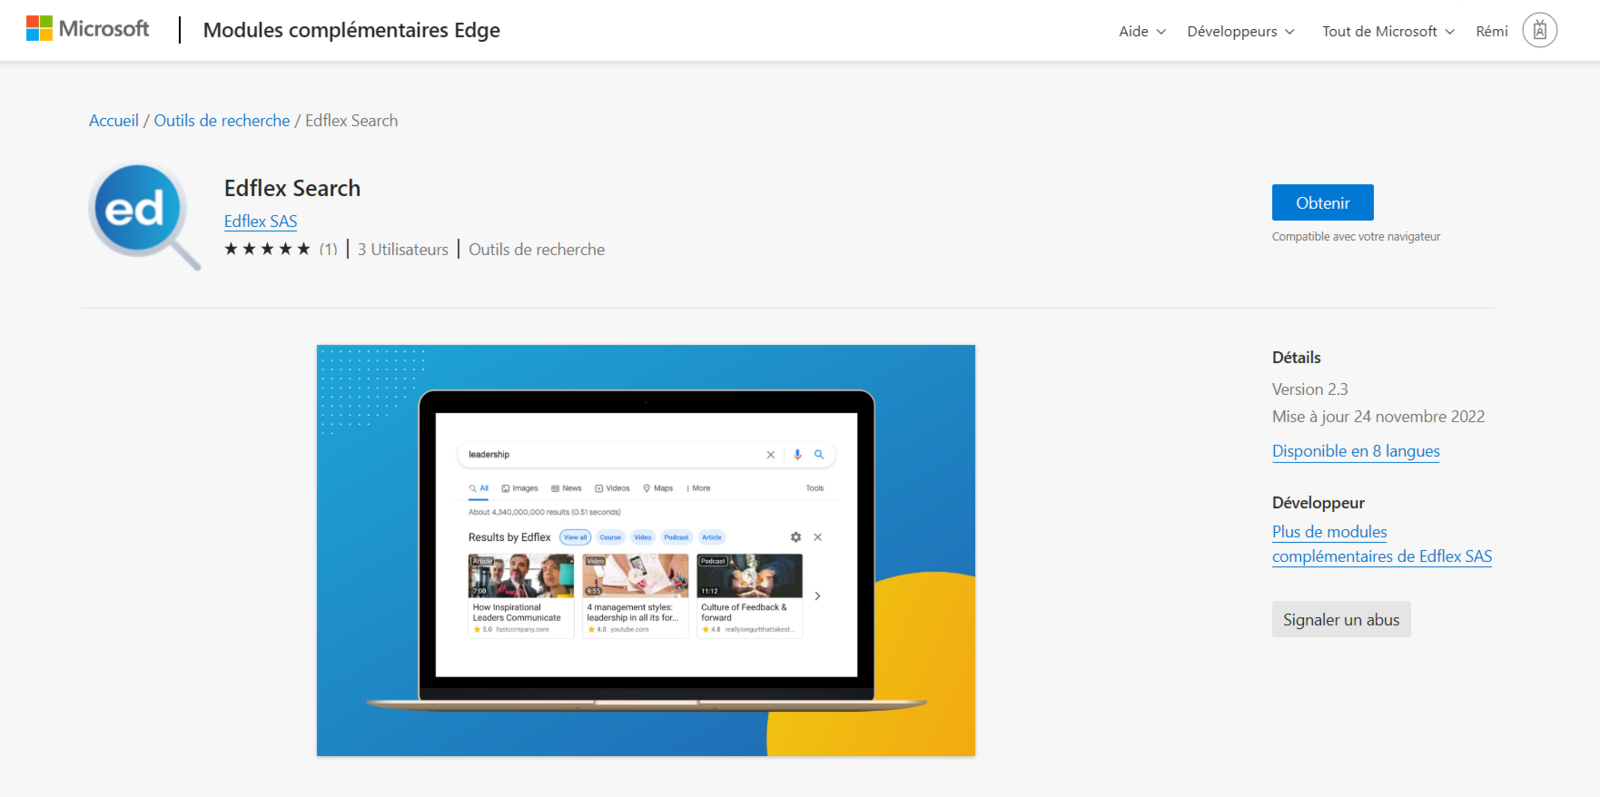This screenshot has height=797, width=1600.
Task: Click the Edflex Search extension logo
Action: (x=145, y=217)
